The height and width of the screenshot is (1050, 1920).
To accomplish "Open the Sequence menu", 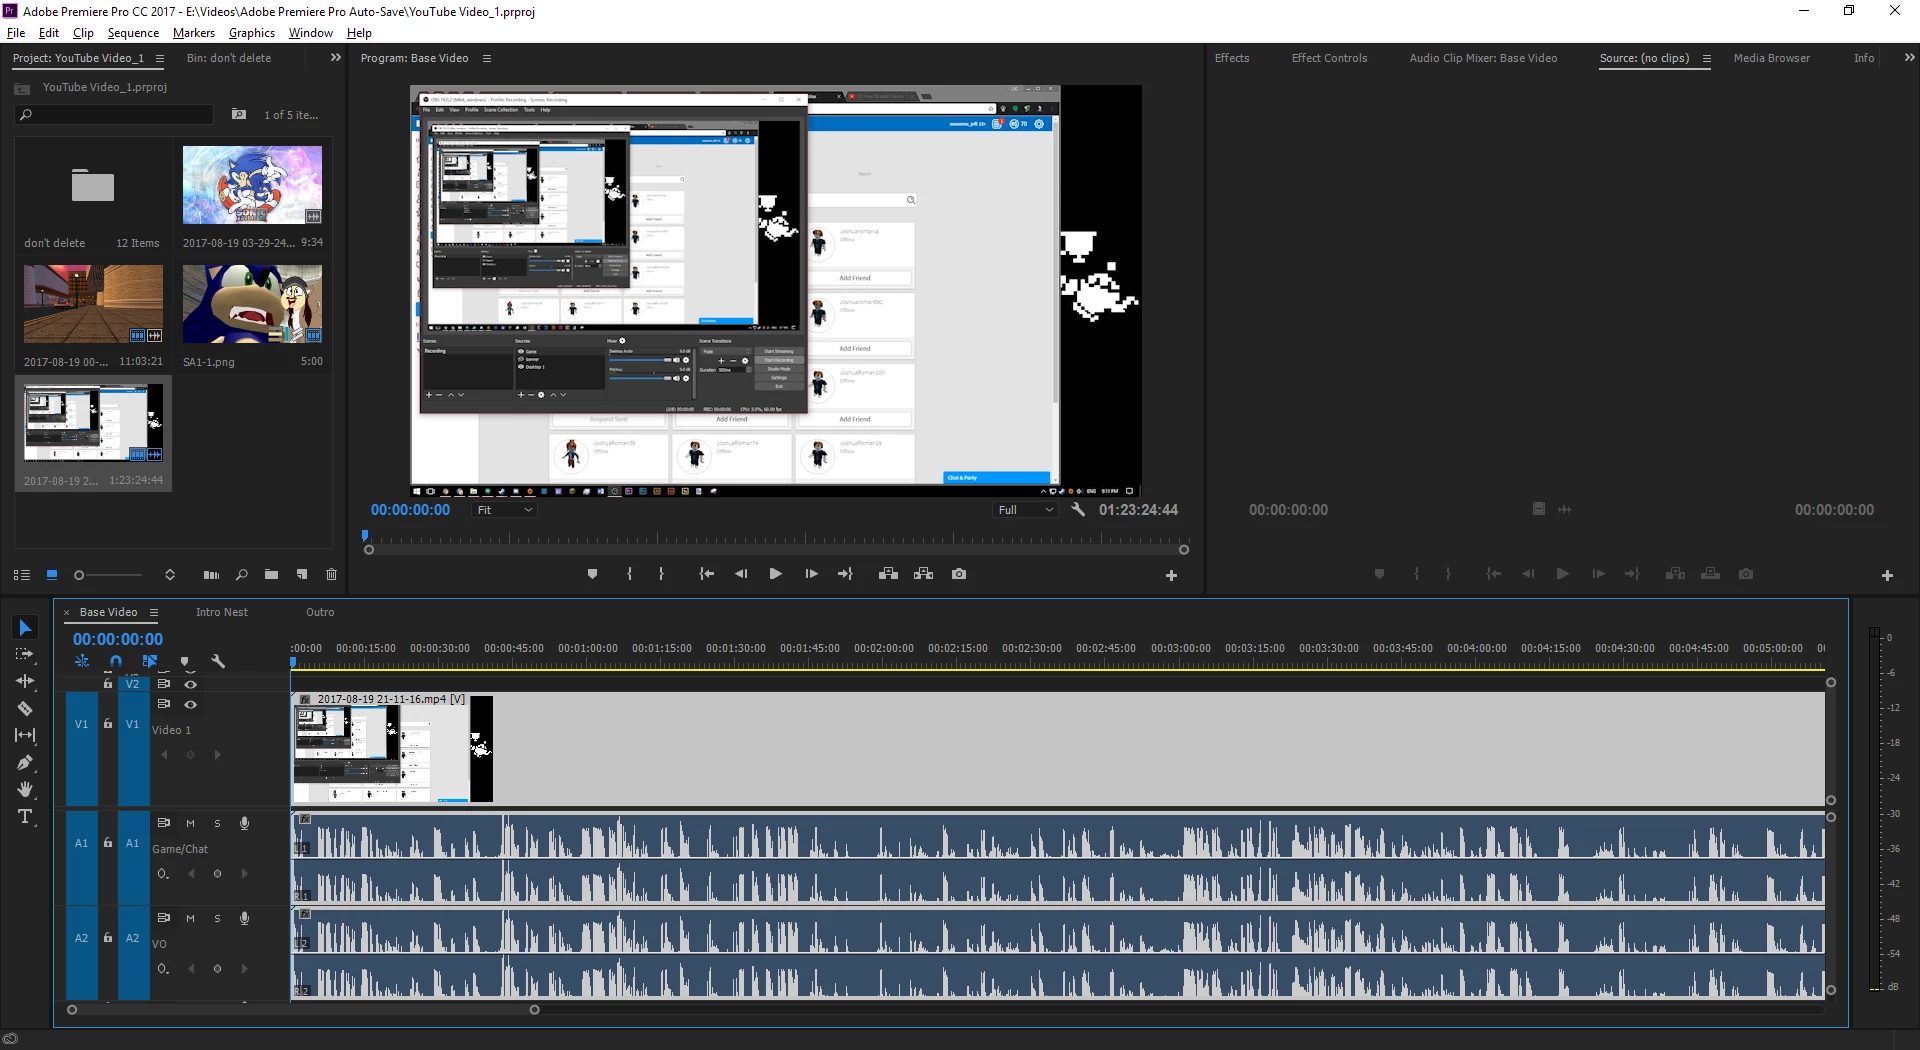I will pyautogui.click(x=133, y=33).
